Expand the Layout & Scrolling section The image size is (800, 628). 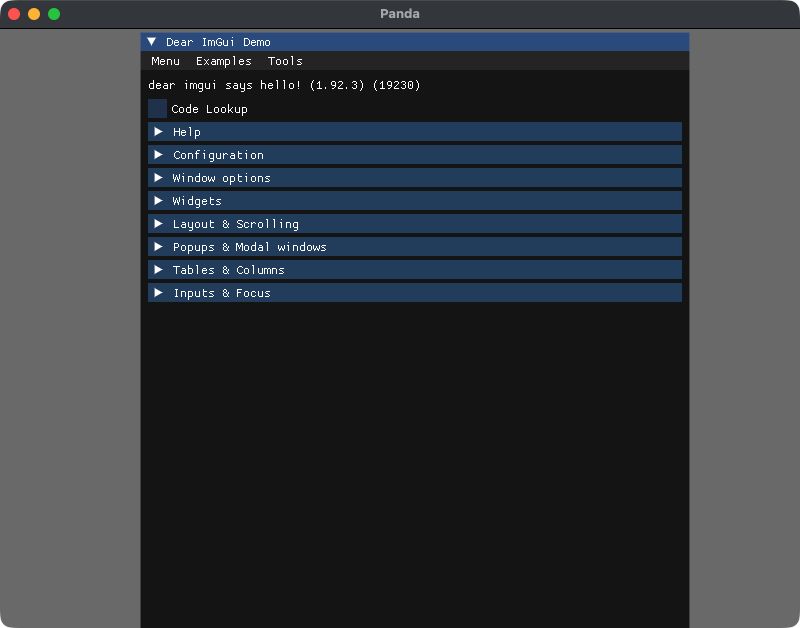tap(415, 223)
